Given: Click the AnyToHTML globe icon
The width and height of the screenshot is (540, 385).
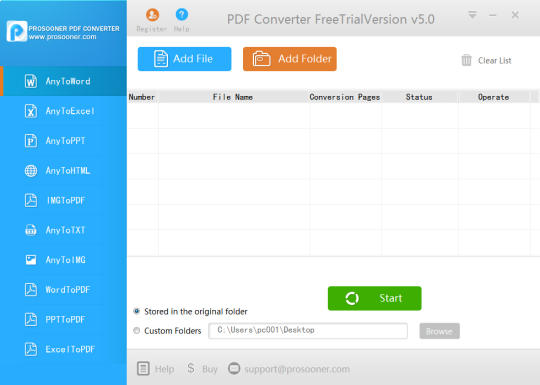Looking at the screenshot, I should point(31,170).
